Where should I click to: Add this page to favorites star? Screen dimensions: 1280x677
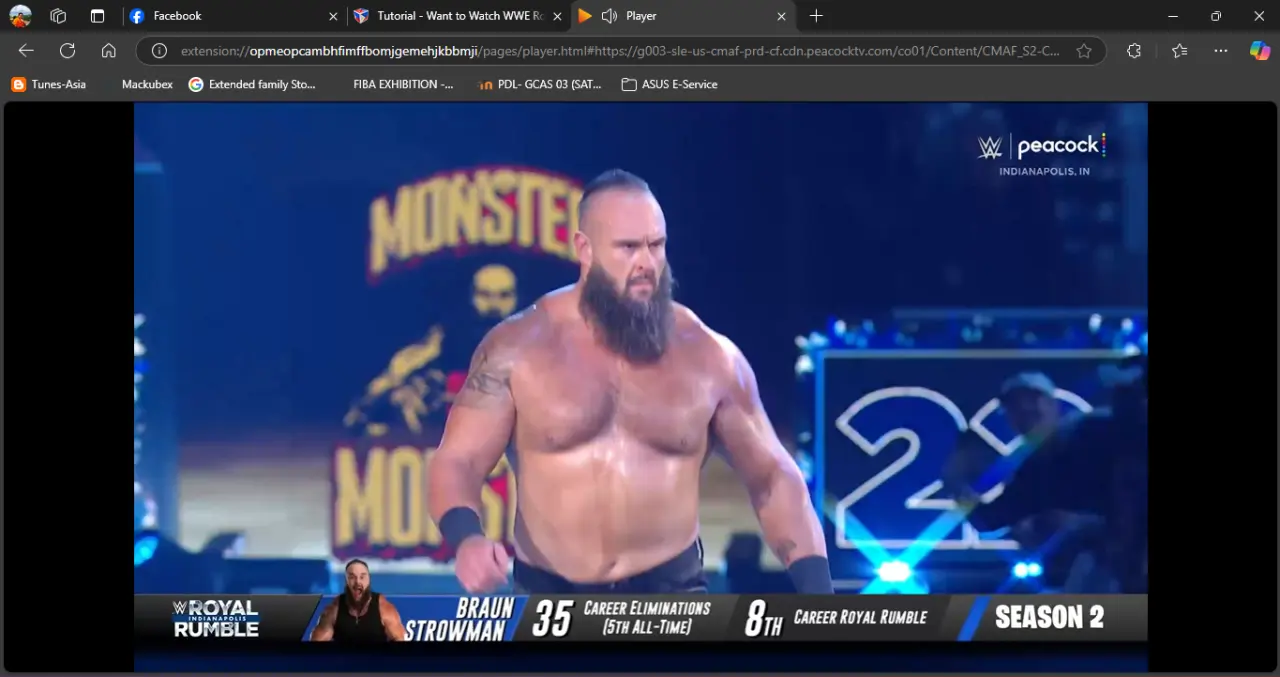point(1084,51)
